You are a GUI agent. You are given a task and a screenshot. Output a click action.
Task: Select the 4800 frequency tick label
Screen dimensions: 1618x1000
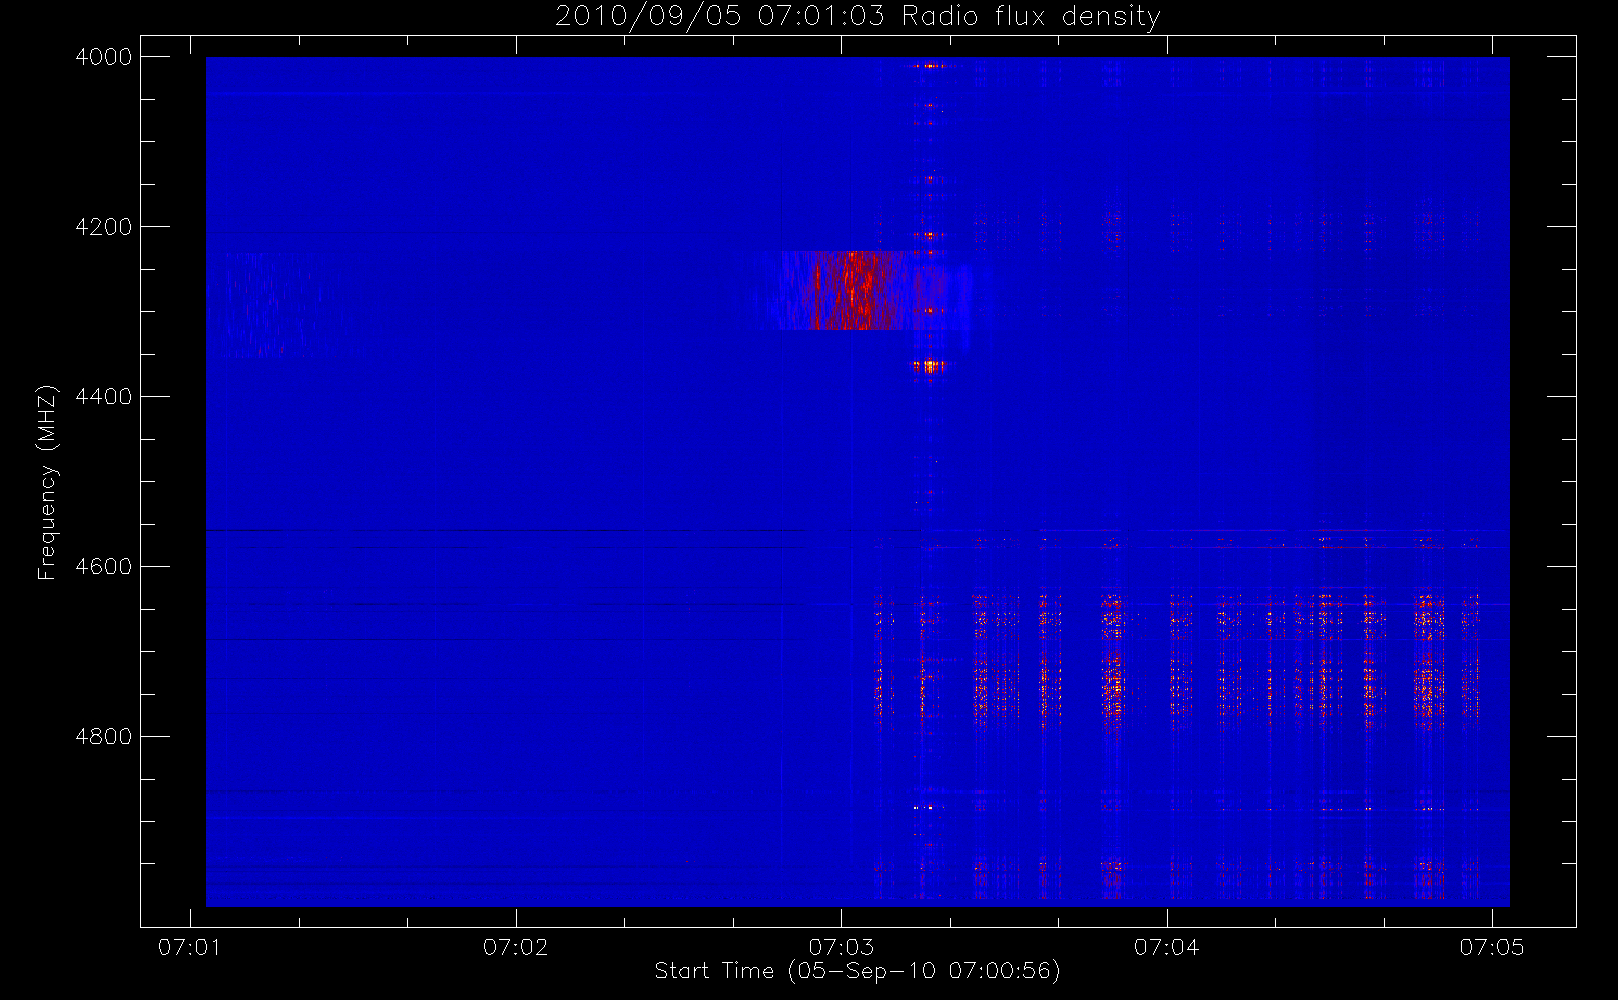coord(104,737)
